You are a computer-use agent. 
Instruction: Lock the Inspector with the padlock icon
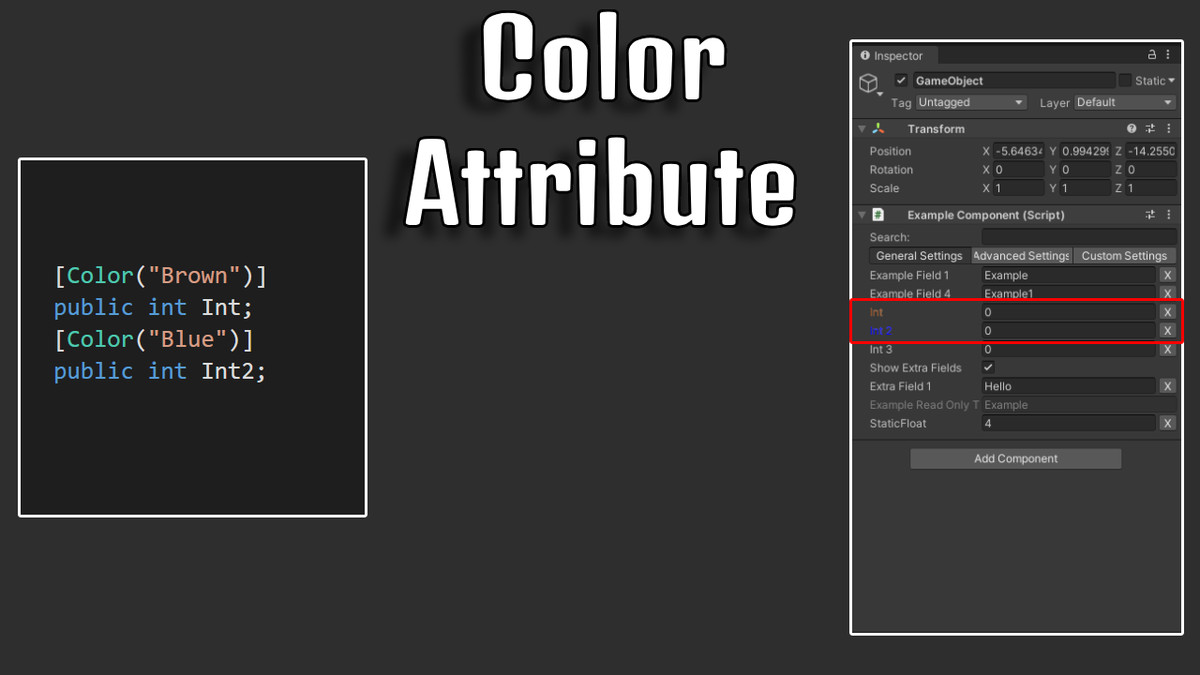[x=1152, y=56]
